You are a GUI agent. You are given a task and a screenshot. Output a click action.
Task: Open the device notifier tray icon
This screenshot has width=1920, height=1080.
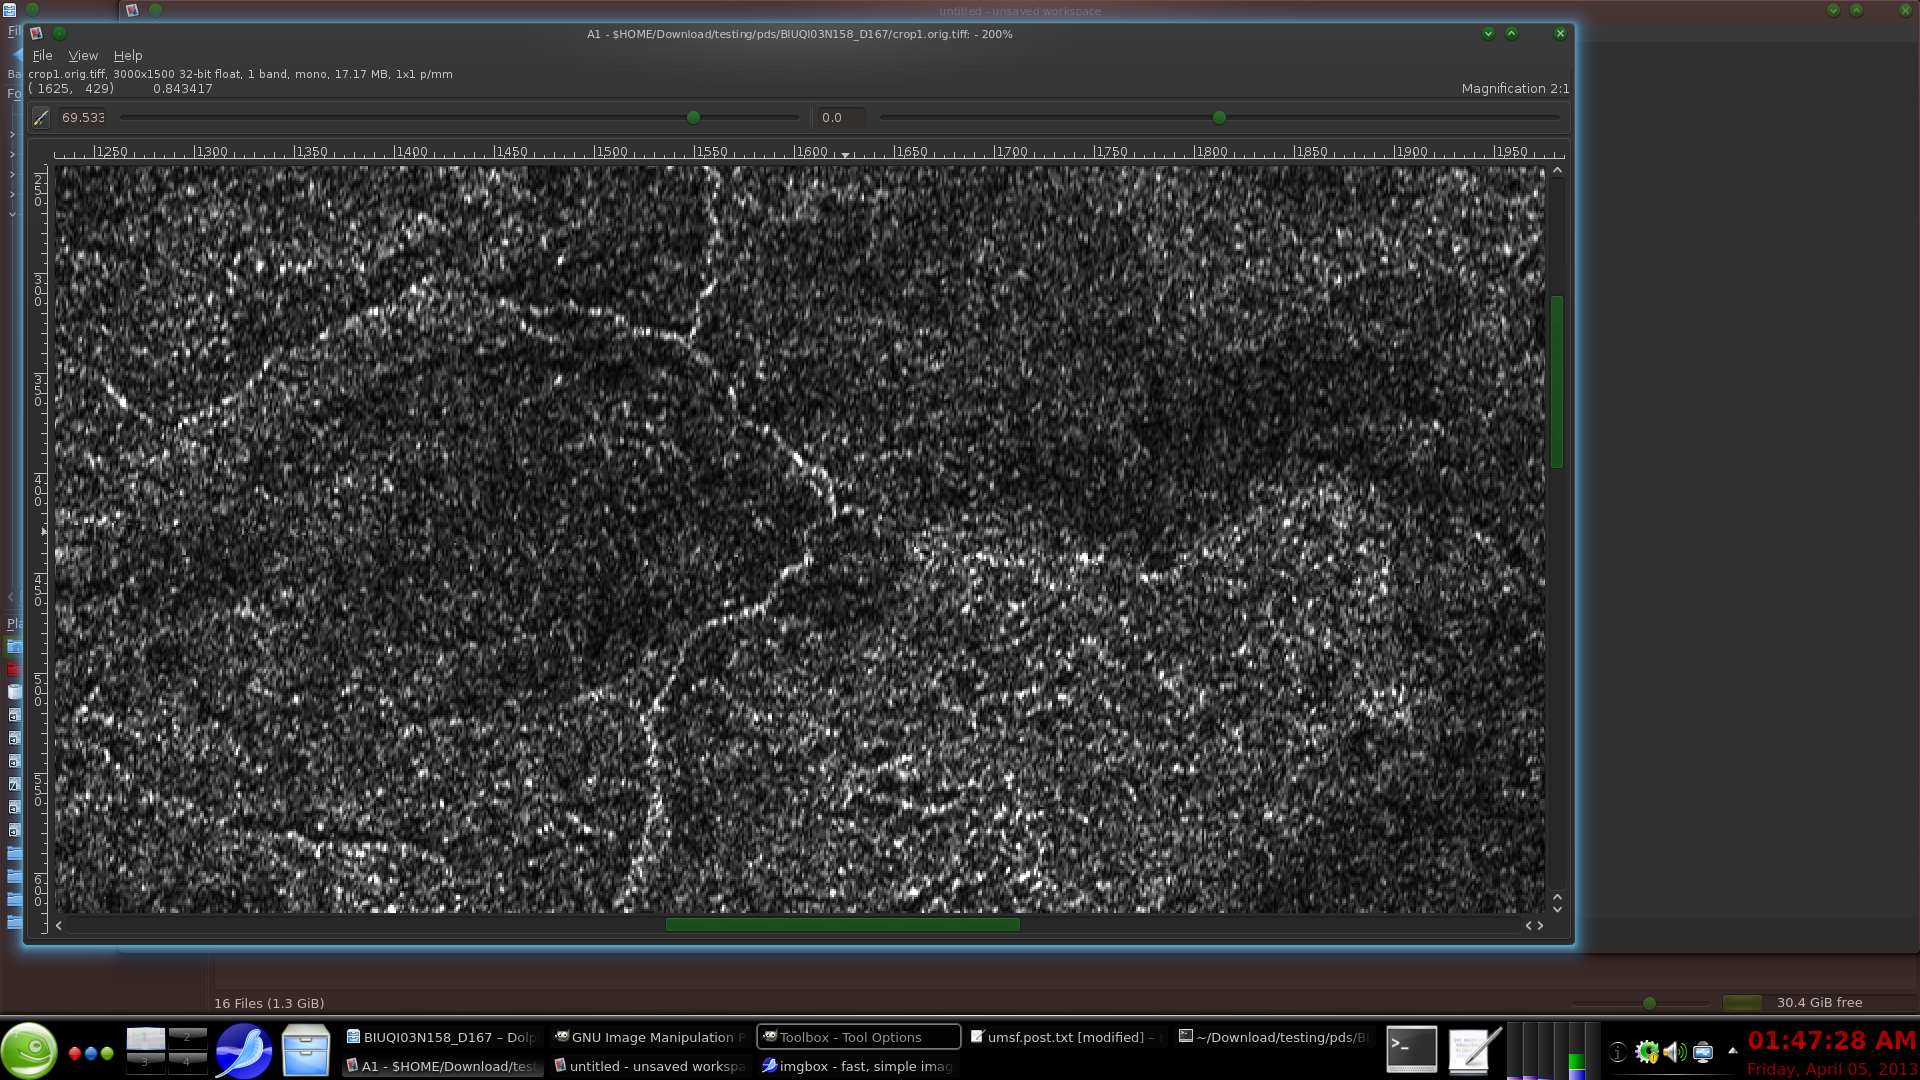pyautogui.click(x=1703, y=1052)
